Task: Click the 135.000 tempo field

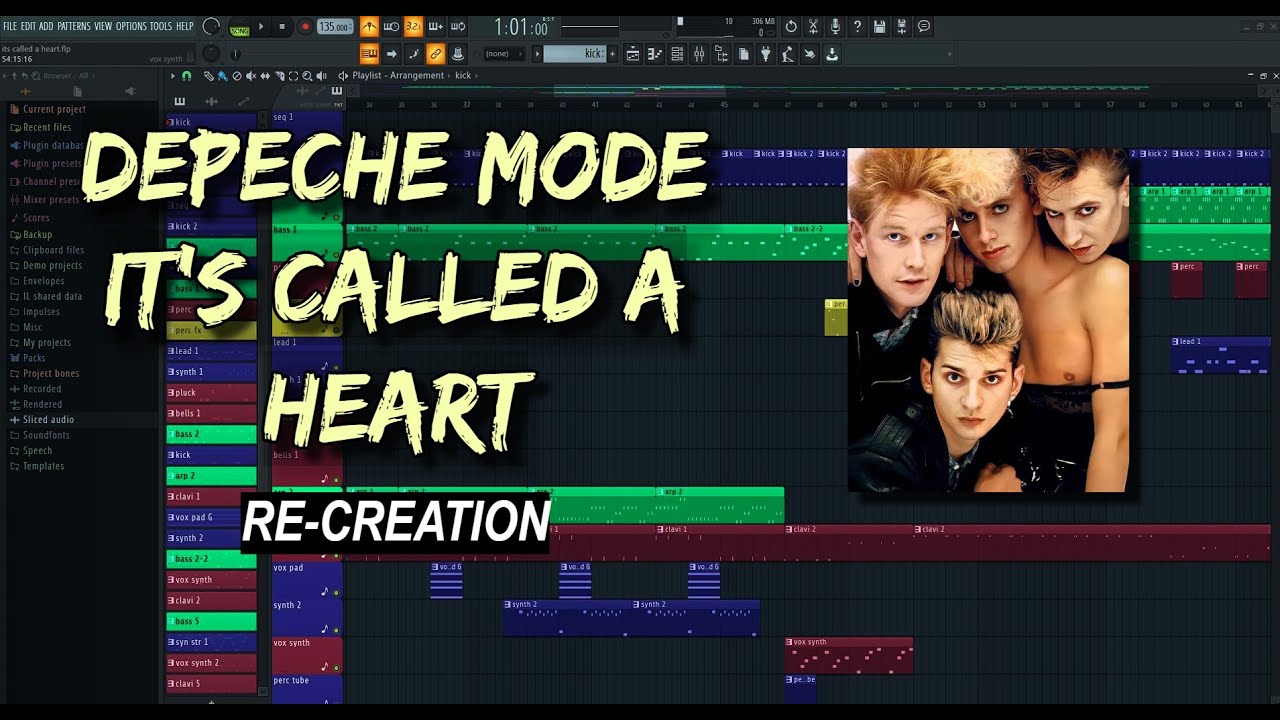Action: pyautogui.click(x=335, y=27)
